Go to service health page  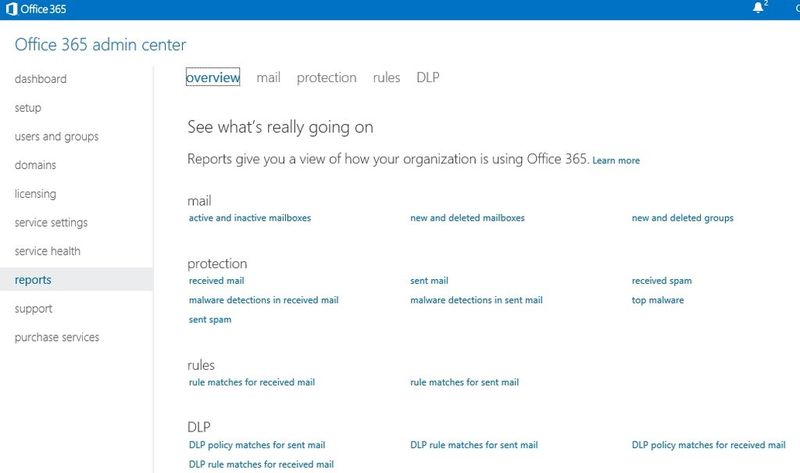point(47,251)
